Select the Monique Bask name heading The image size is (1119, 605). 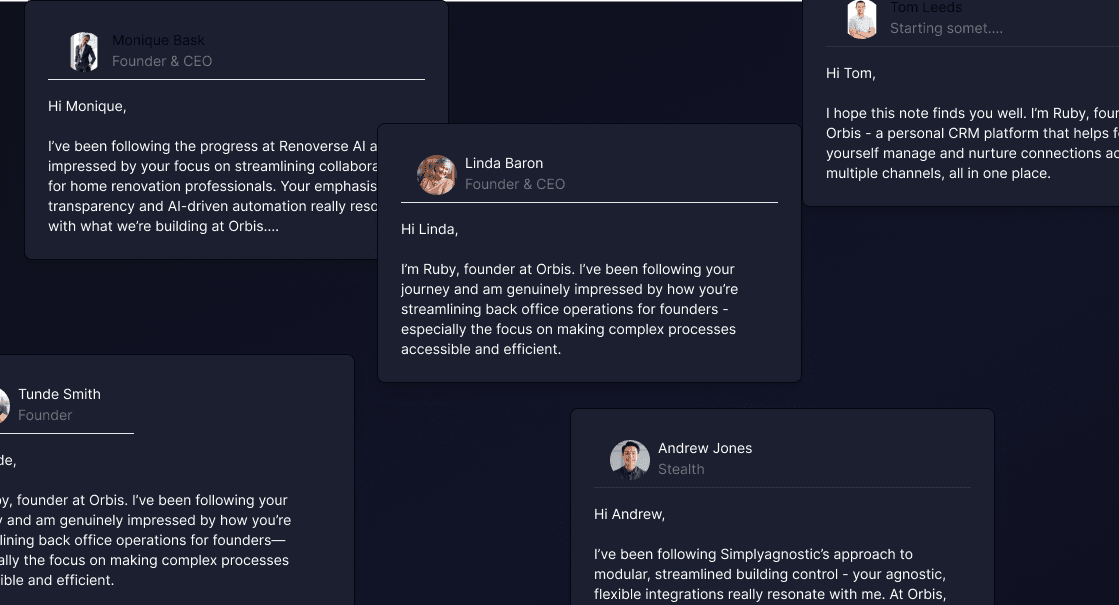click(158, 40)
